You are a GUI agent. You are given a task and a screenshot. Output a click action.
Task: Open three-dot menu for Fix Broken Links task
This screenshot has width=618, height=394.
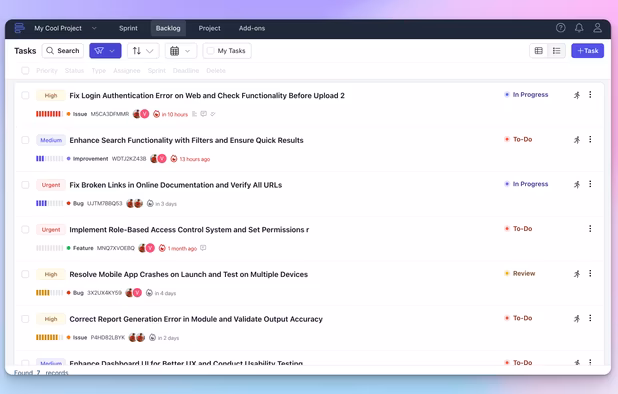[590, 184]
